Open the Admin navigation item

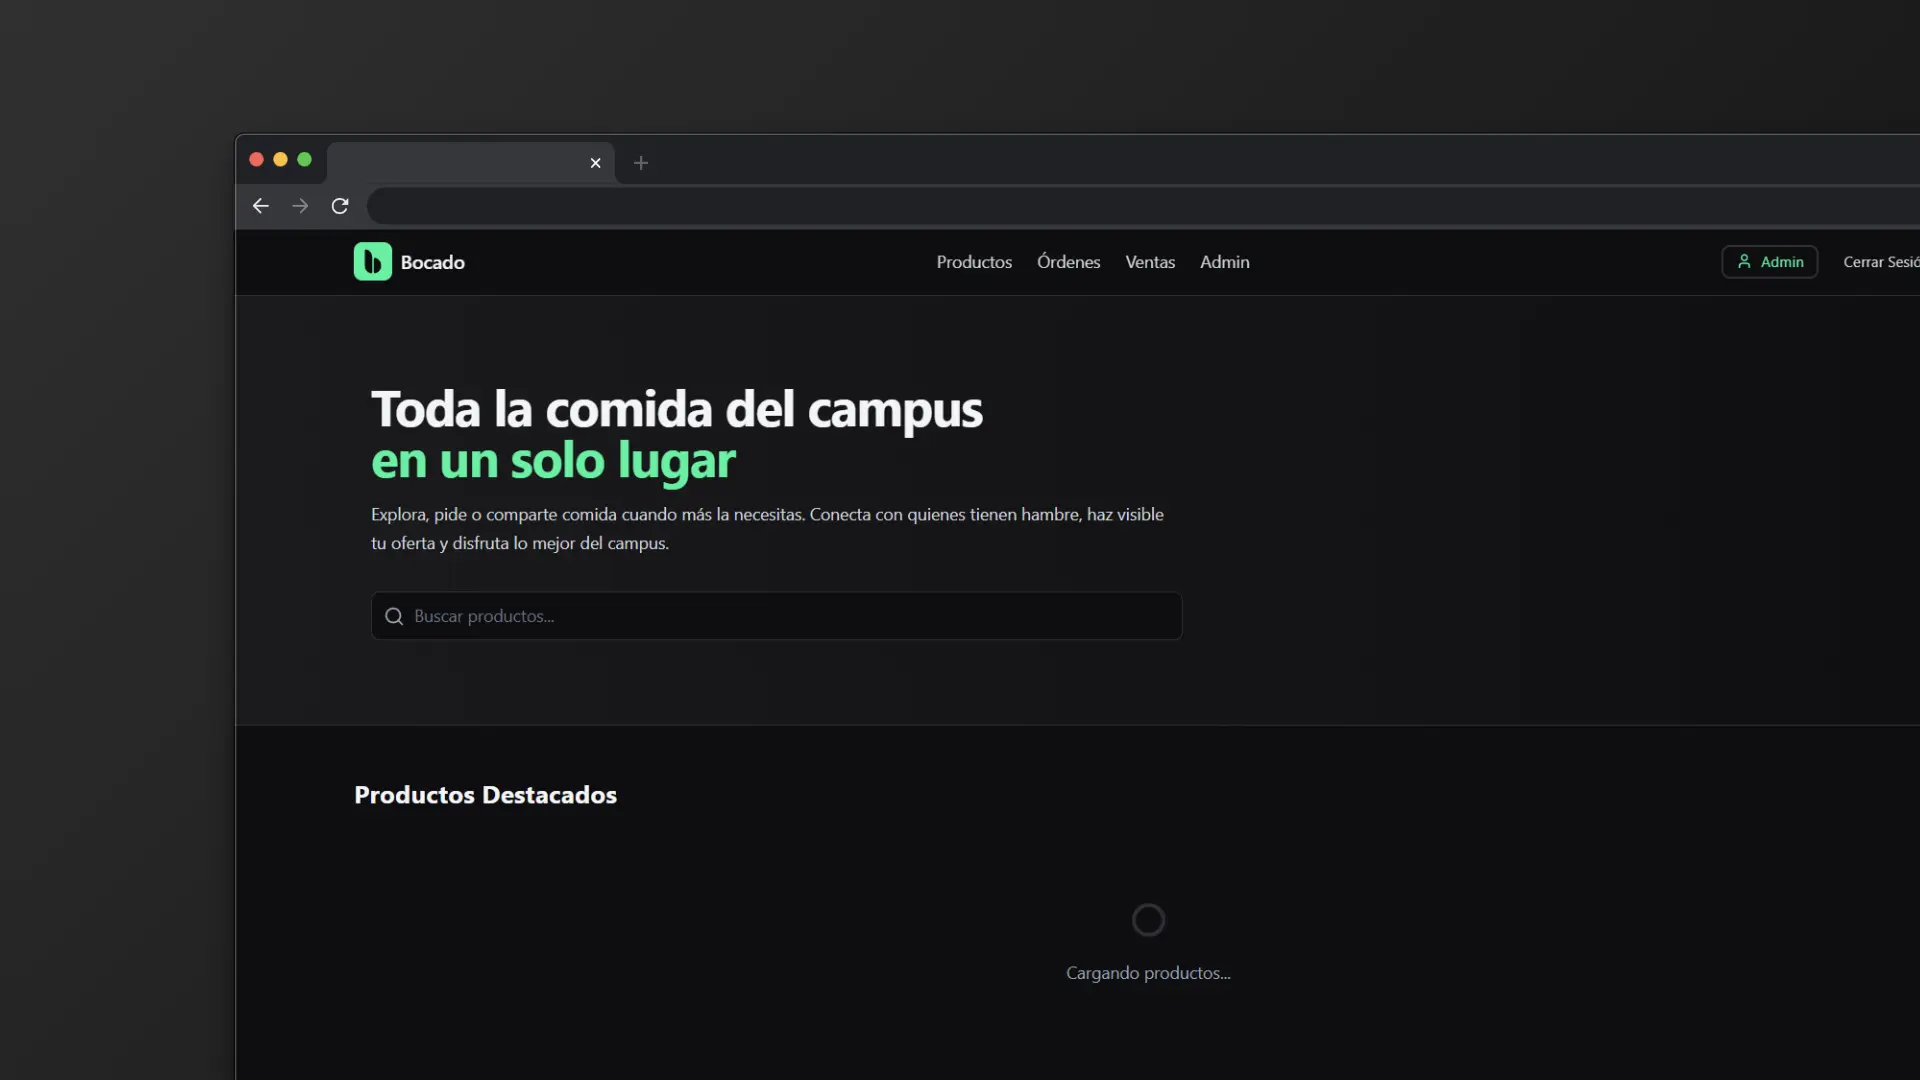[1224, 261]
